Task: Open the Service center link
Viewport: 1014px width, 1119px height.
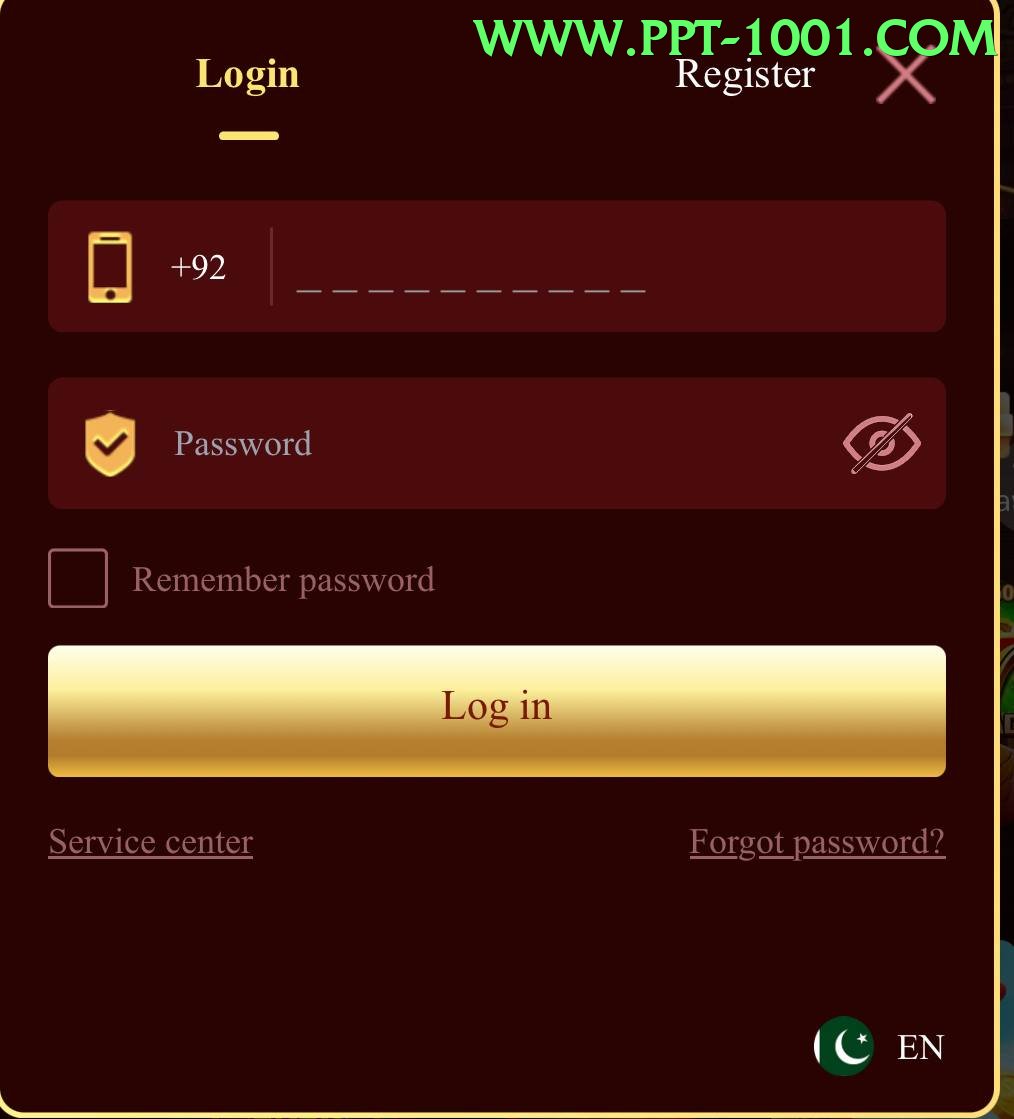Action: [151, 842]
